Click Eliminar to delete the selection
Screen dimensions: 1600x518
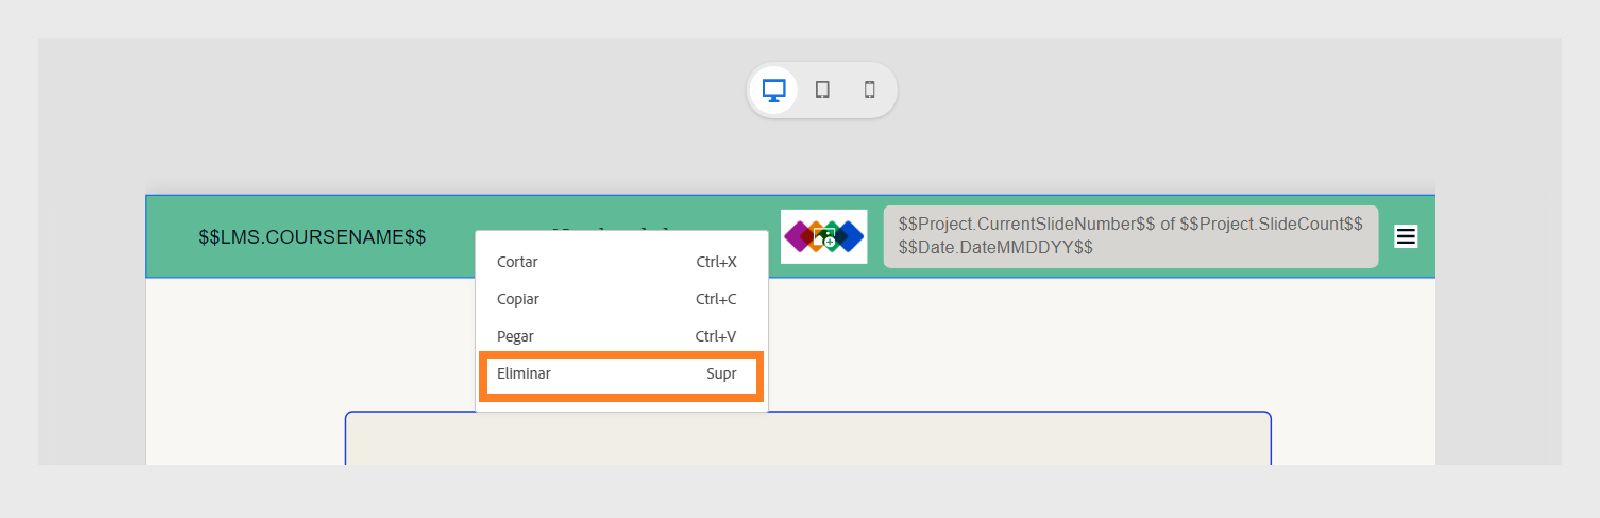tap(524, 374)
